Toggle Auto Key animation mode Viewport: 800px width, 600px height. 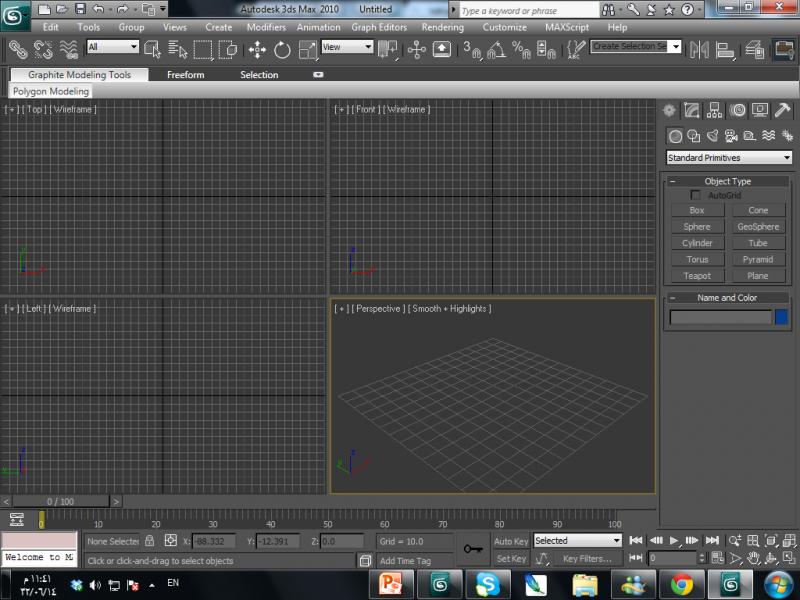511,541
